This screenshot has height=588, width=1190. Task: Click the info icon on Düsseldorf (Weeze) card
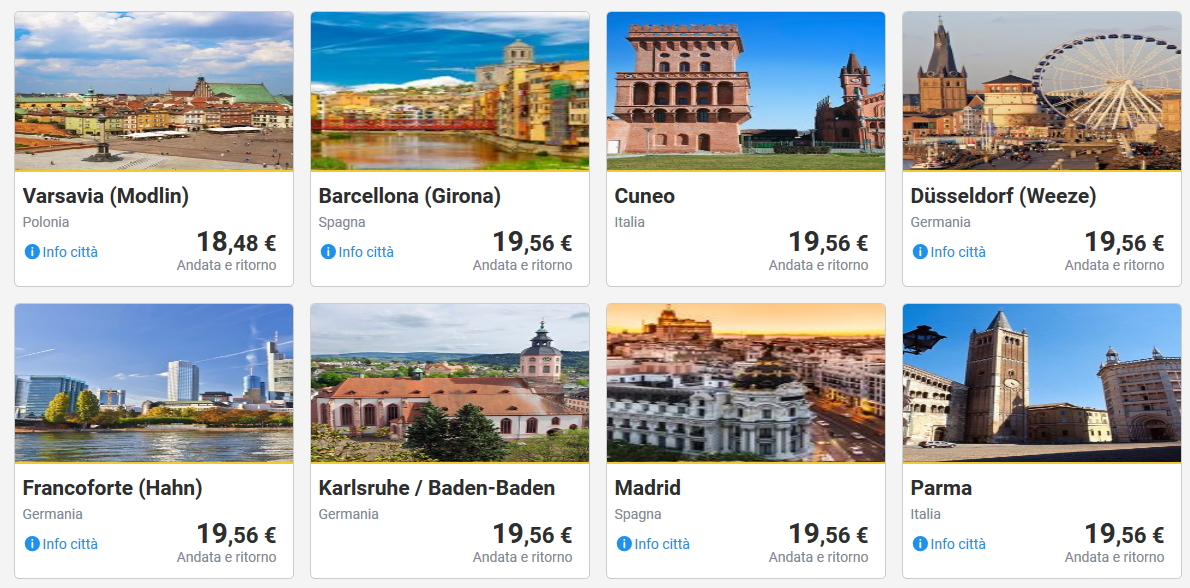point(920,252)
